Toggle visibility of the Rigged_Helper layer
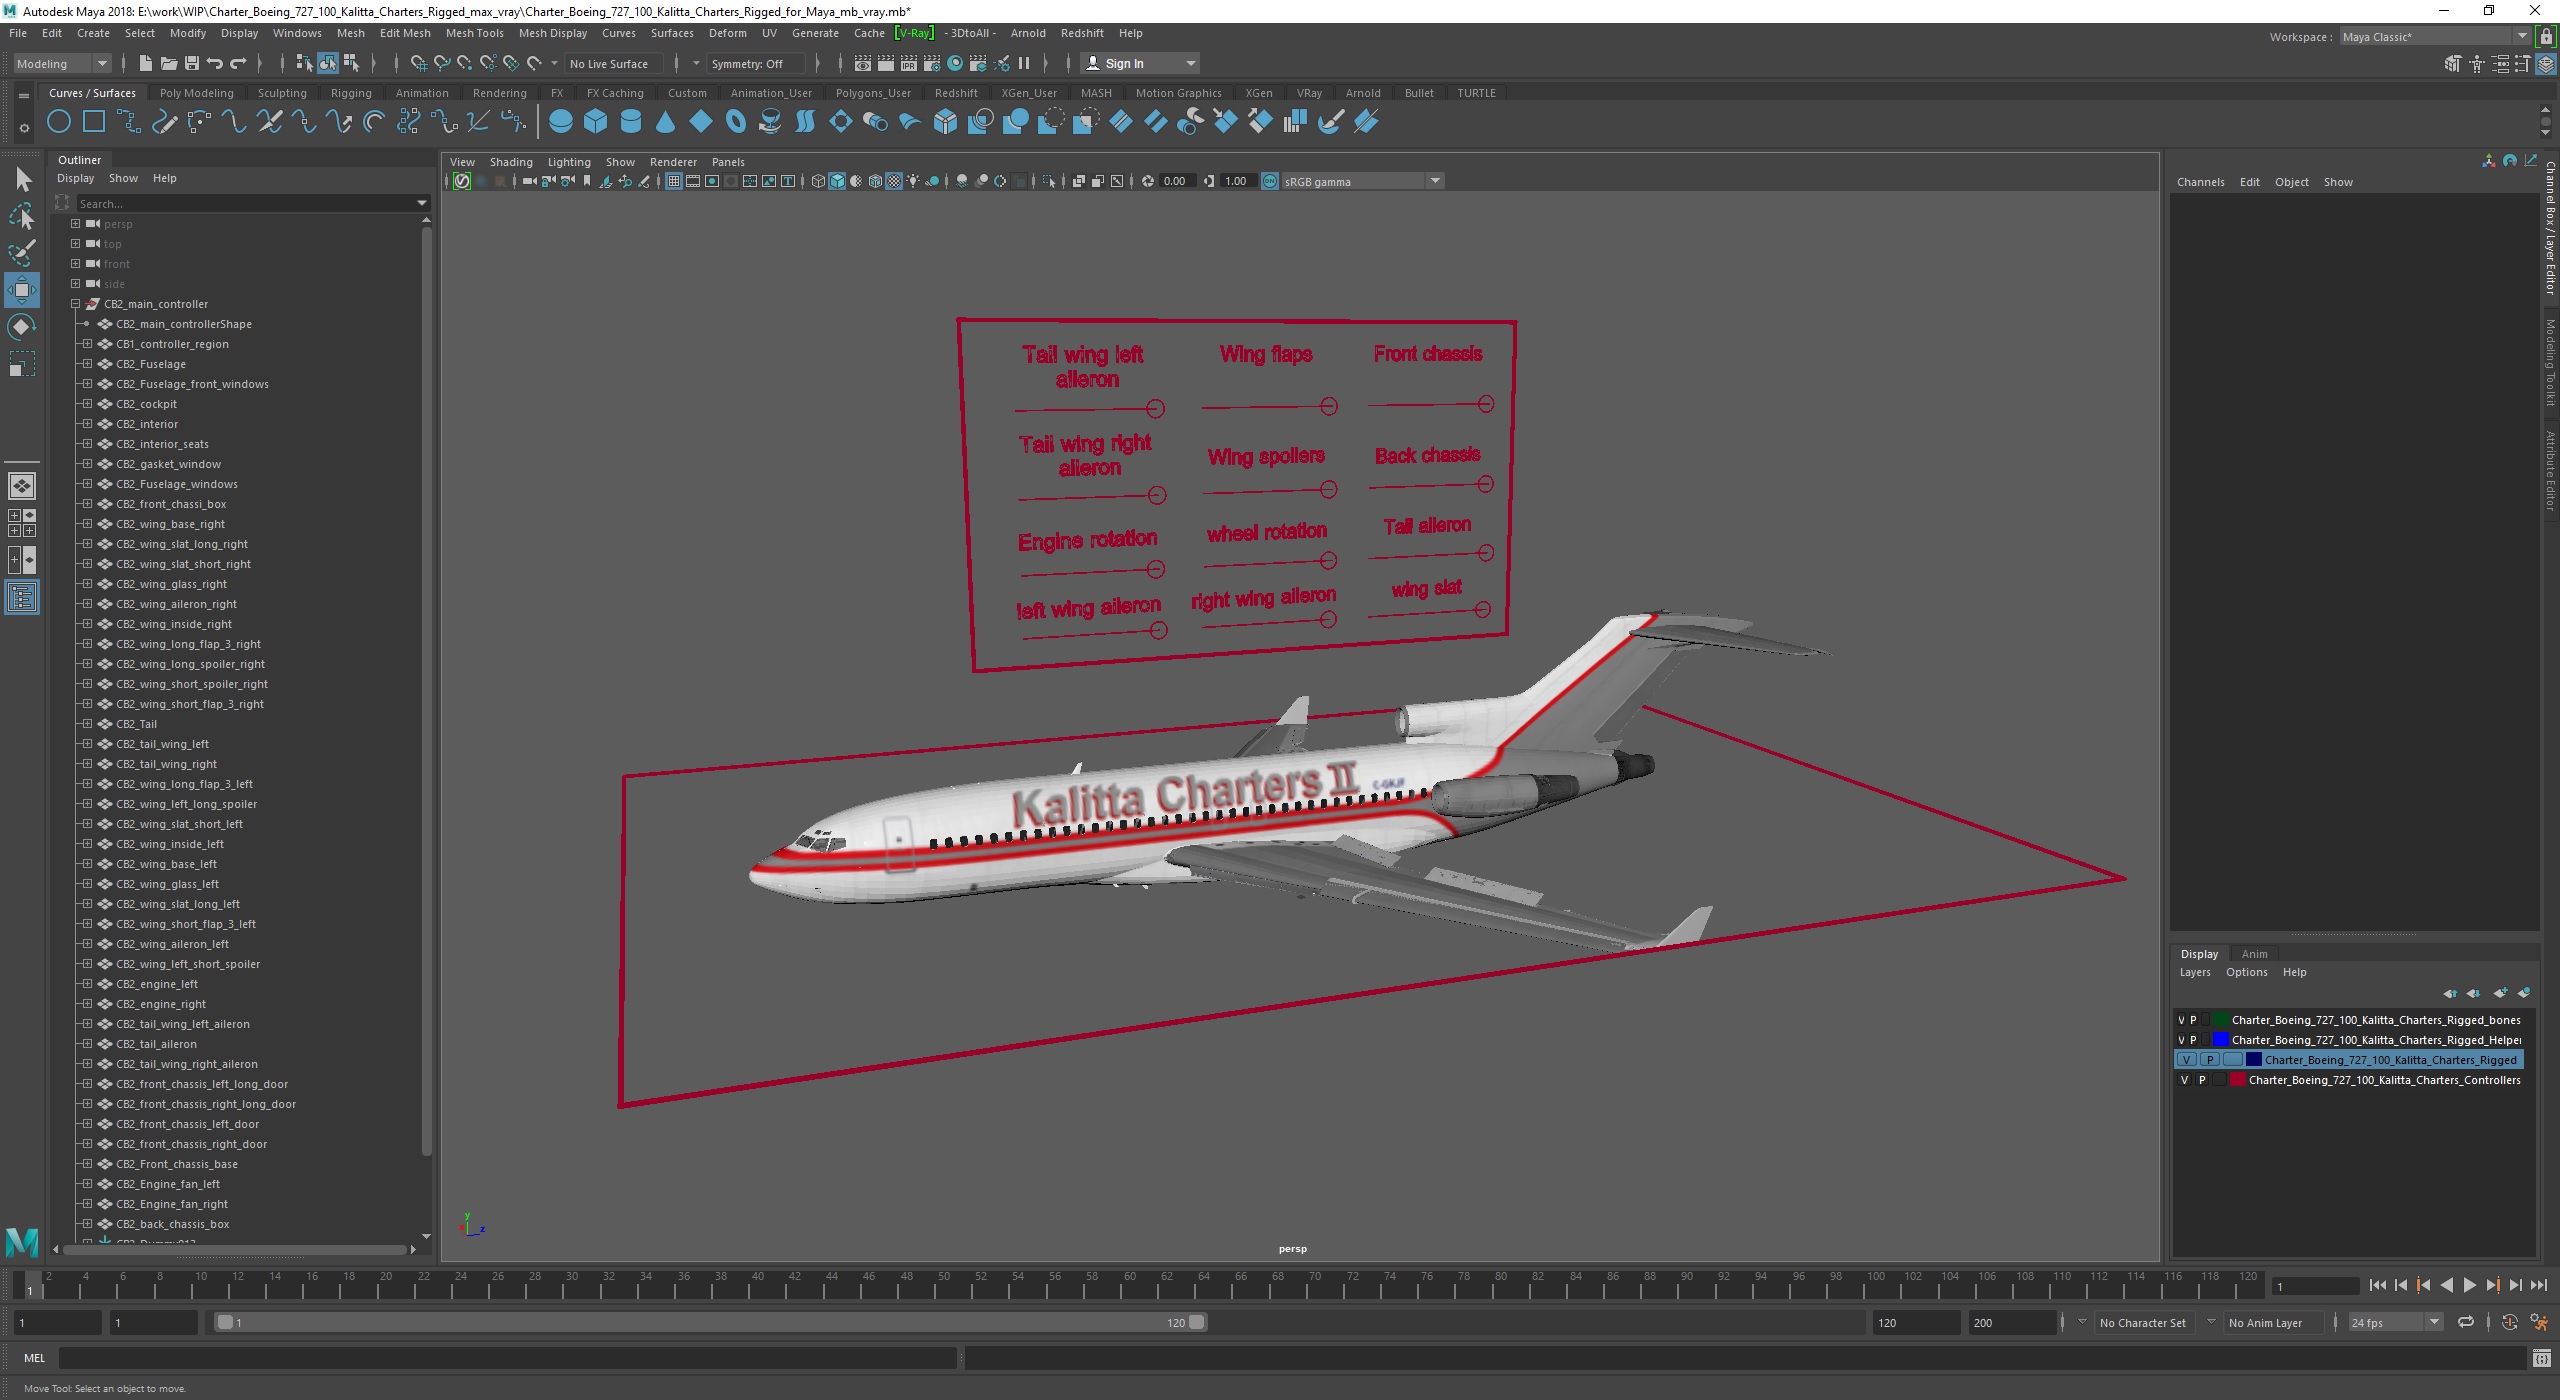 (x=2181, y=1040)
